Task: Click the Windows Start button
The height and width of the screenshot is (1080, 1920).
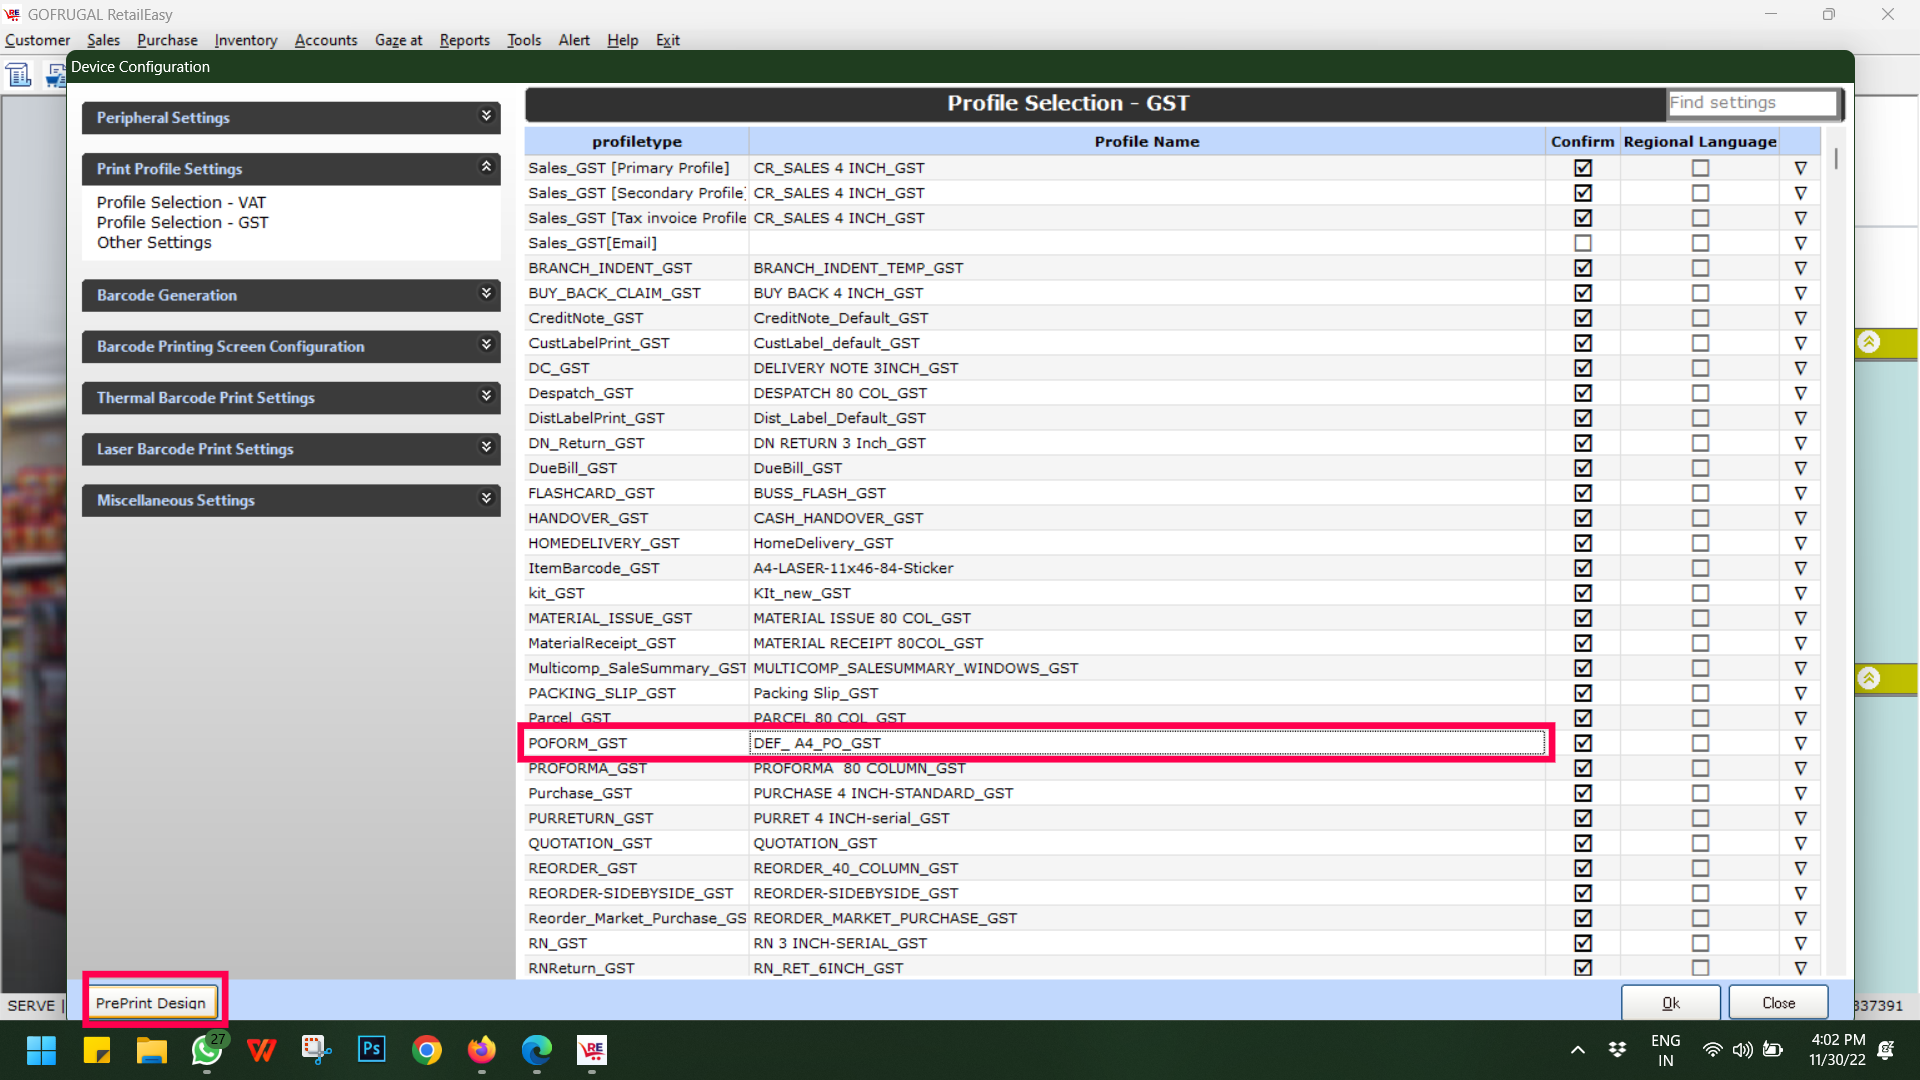Action: pos(42,1050)
